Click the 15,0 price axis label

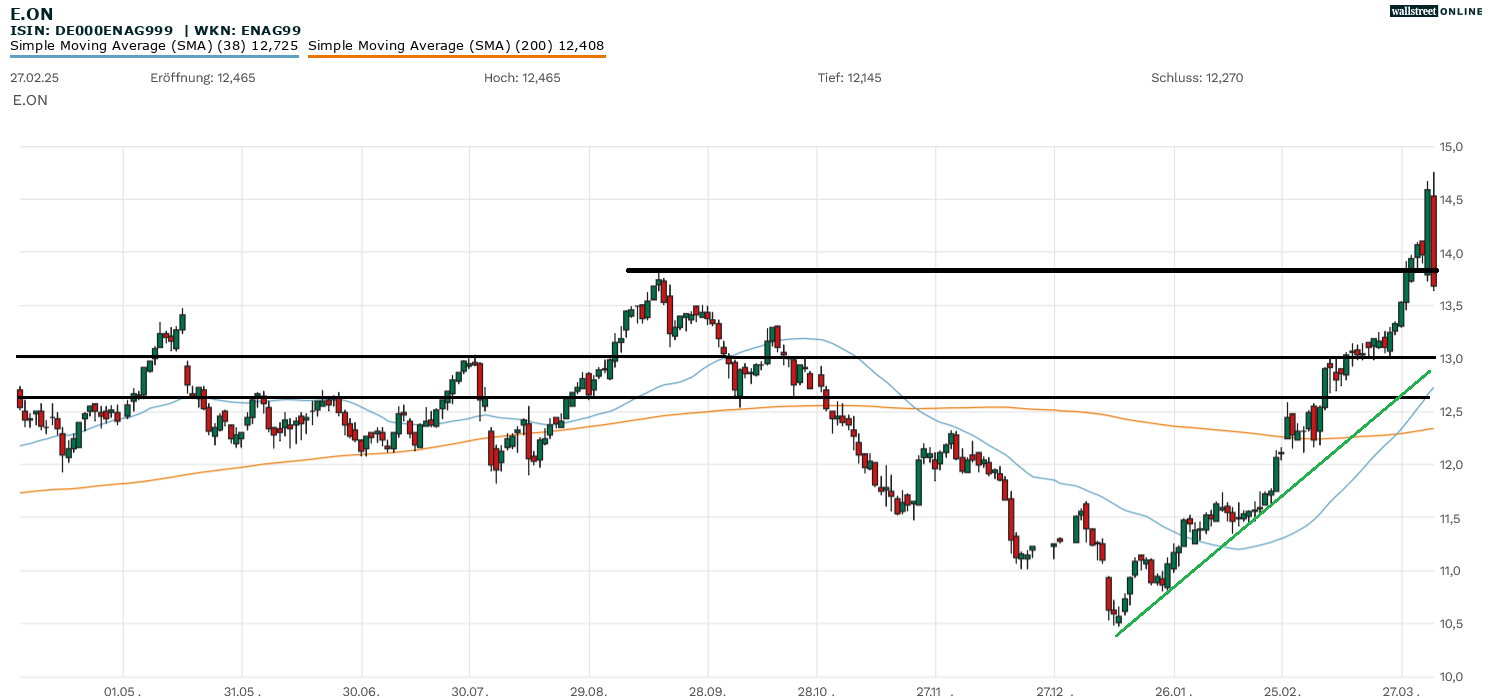pyautogui.click(x=1449, y=147)
